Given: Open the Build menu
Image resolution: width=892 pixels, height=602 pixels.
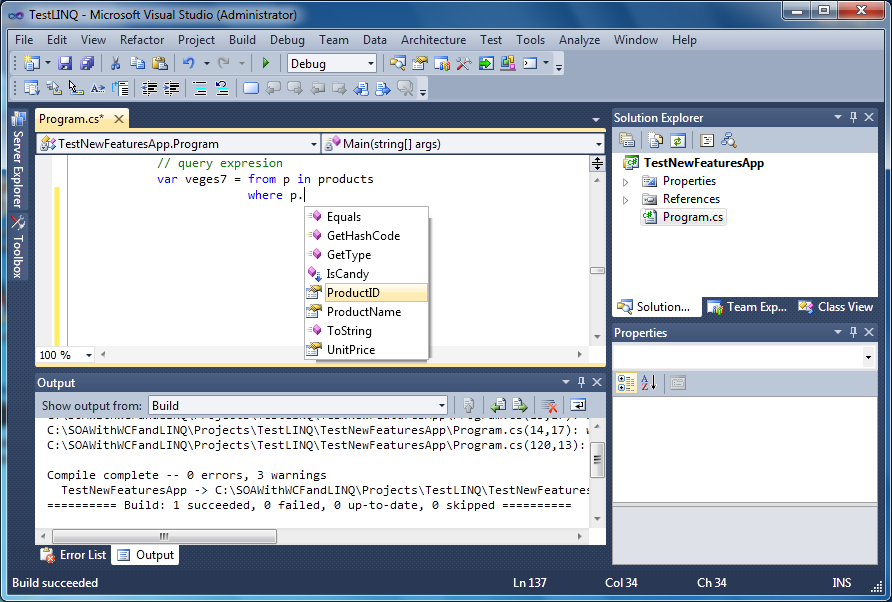Looking at the screenshot, I should point(242,40).
